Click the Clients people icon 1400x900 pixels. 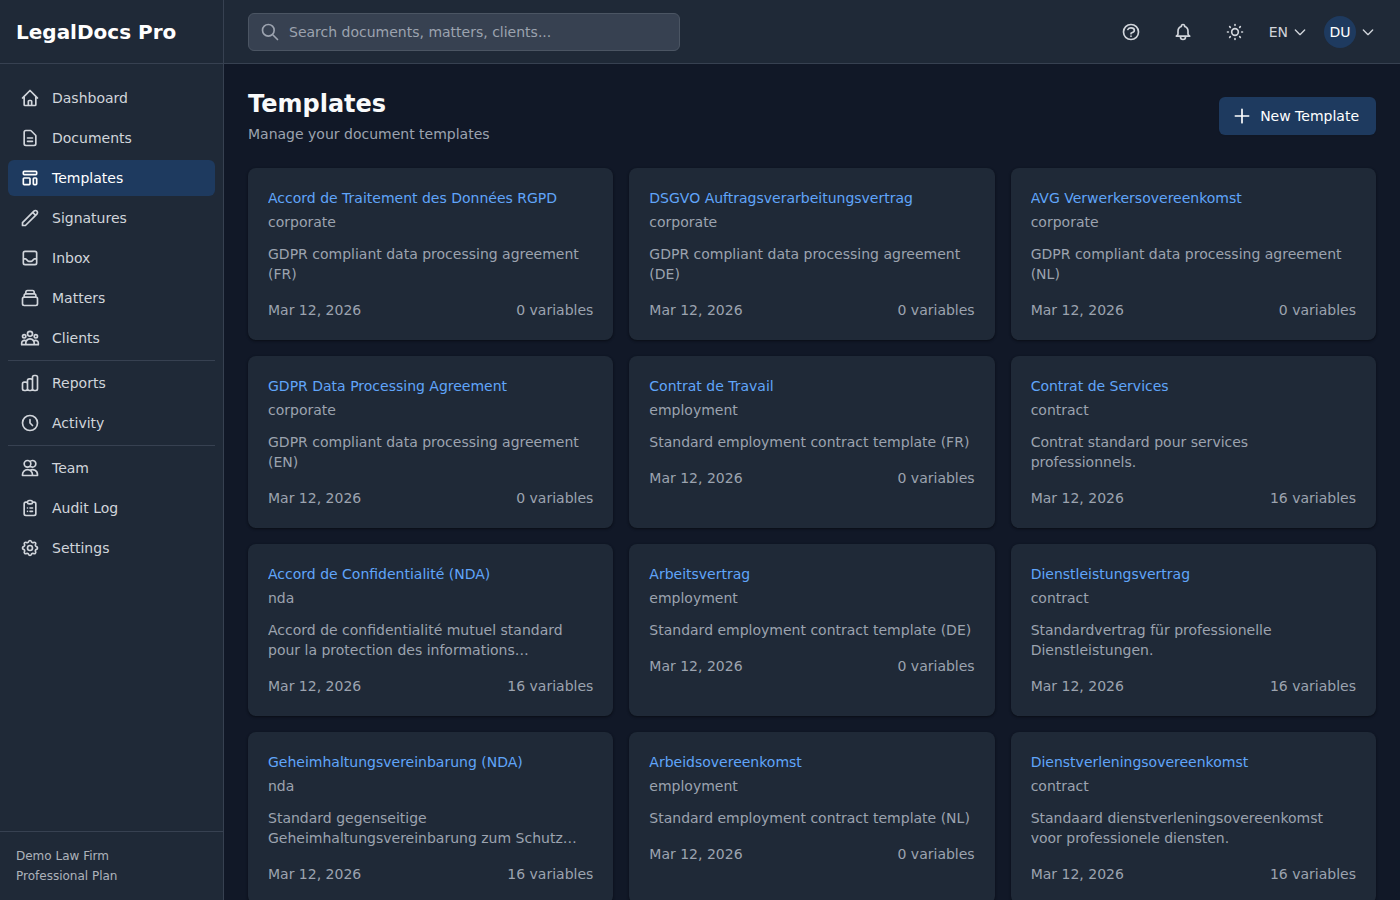30,338
